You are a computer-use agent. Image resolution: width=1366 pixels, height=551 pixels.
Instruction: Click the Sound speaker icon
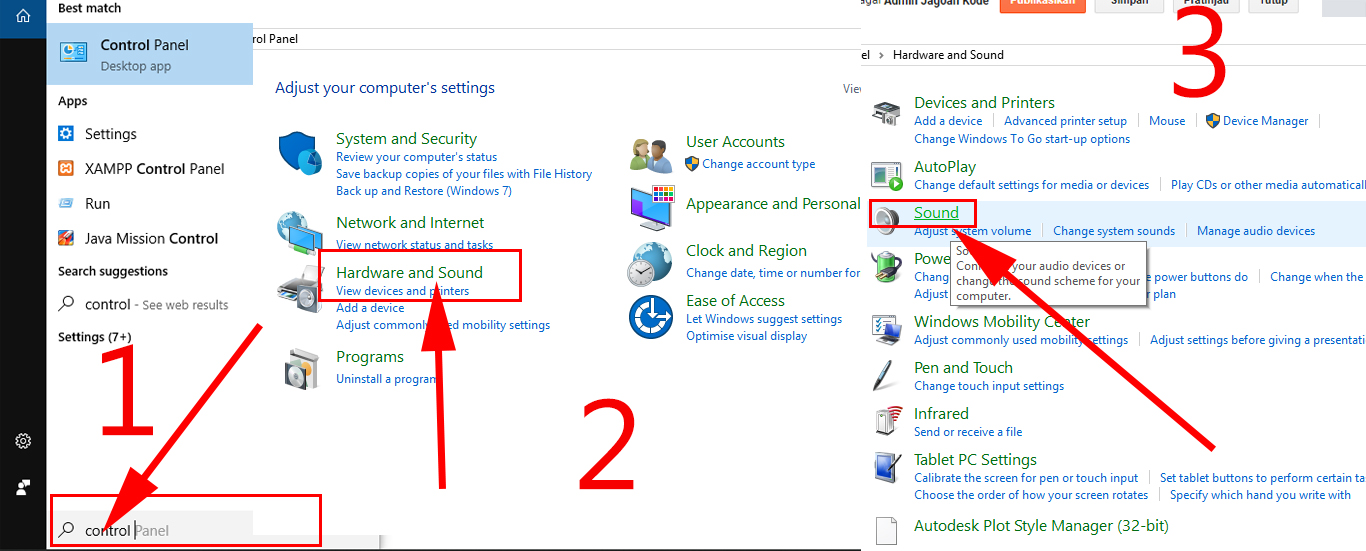887,220
